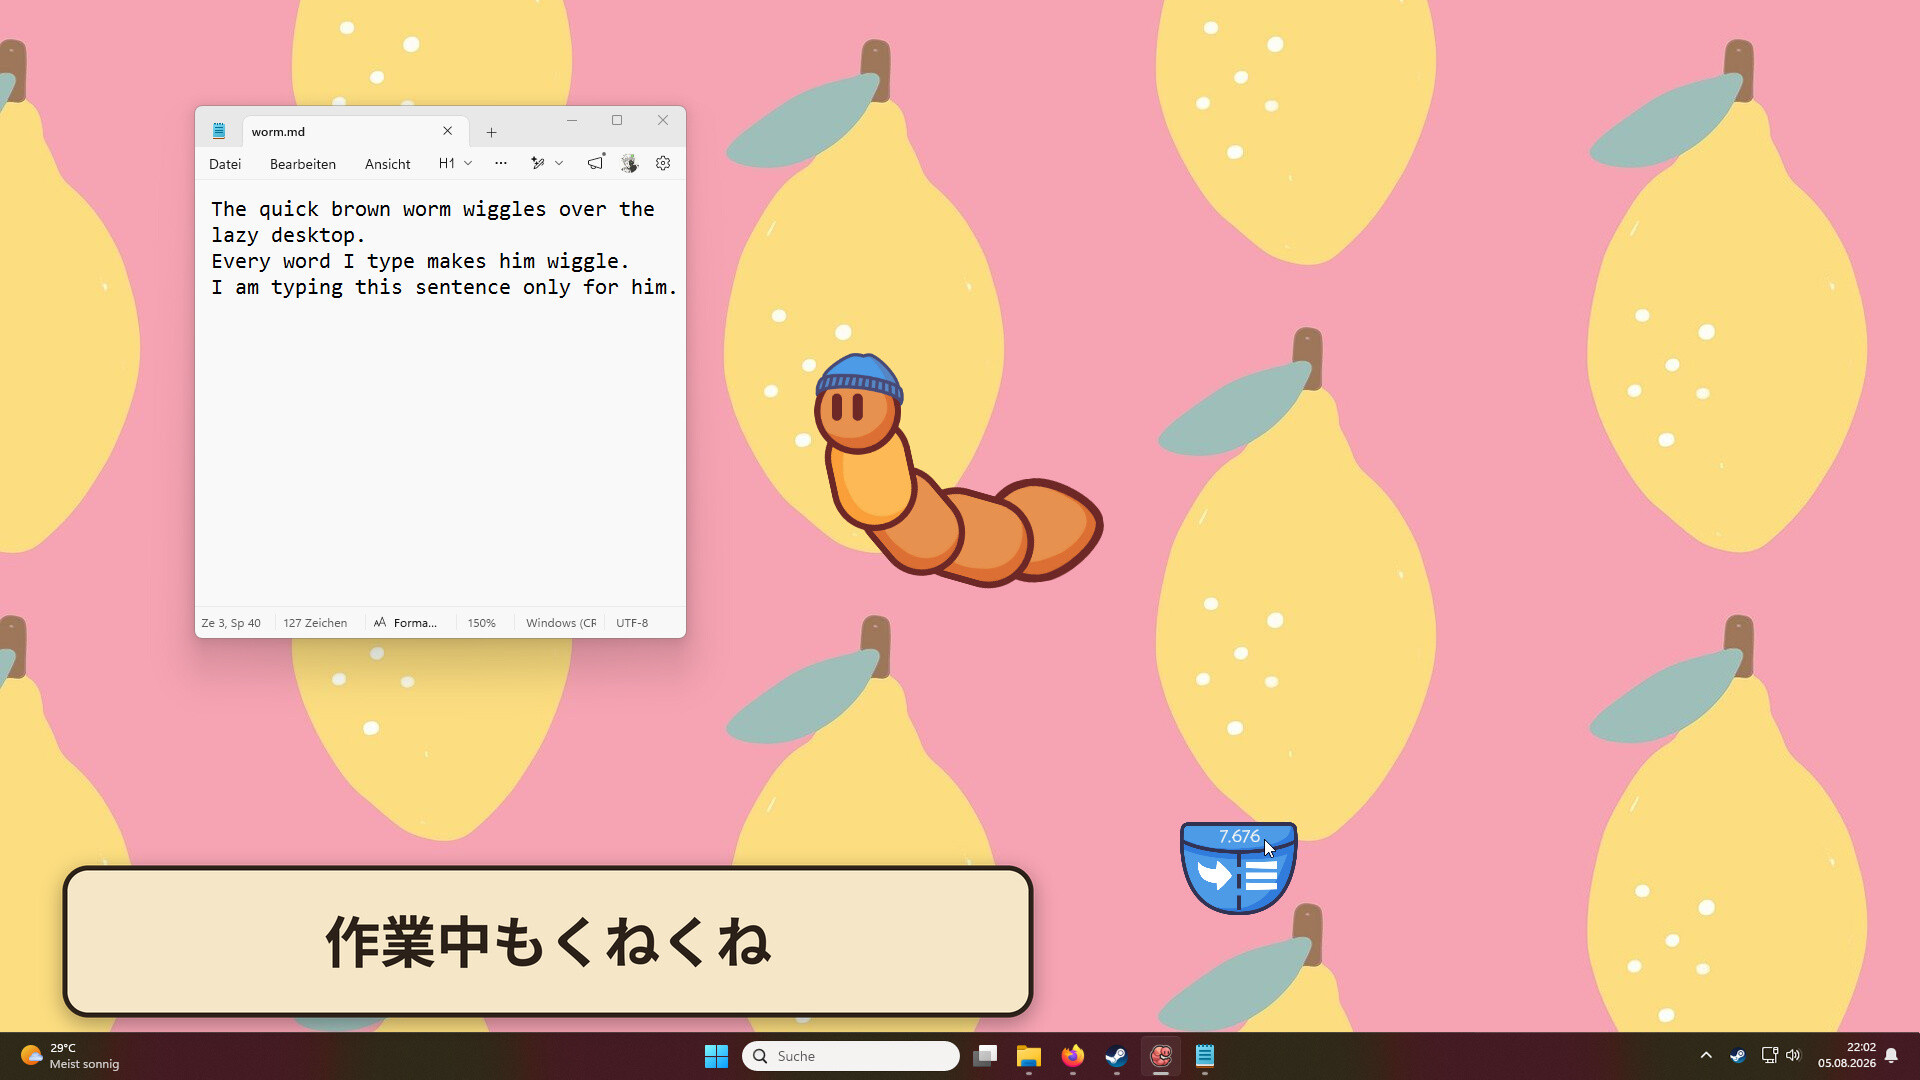This screenshot has width=1920, height=1080.
Task: Click the arrow icon in the blue pocket
Action: (x=1215, y=875)
